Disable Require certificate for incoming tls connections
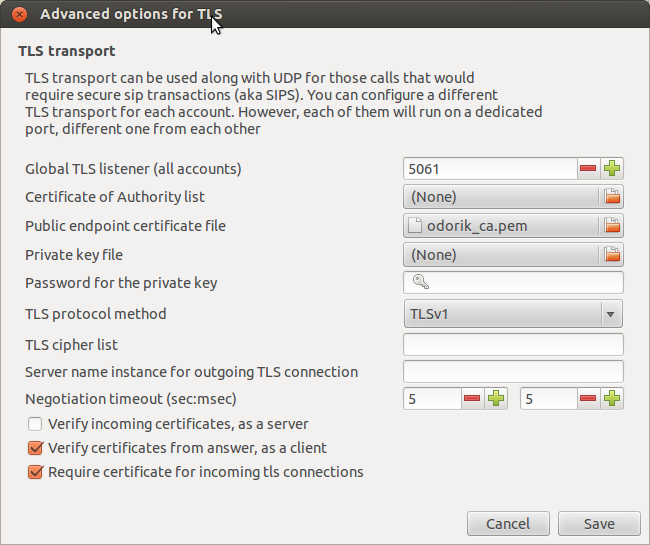650x545 pixels. 36,472
